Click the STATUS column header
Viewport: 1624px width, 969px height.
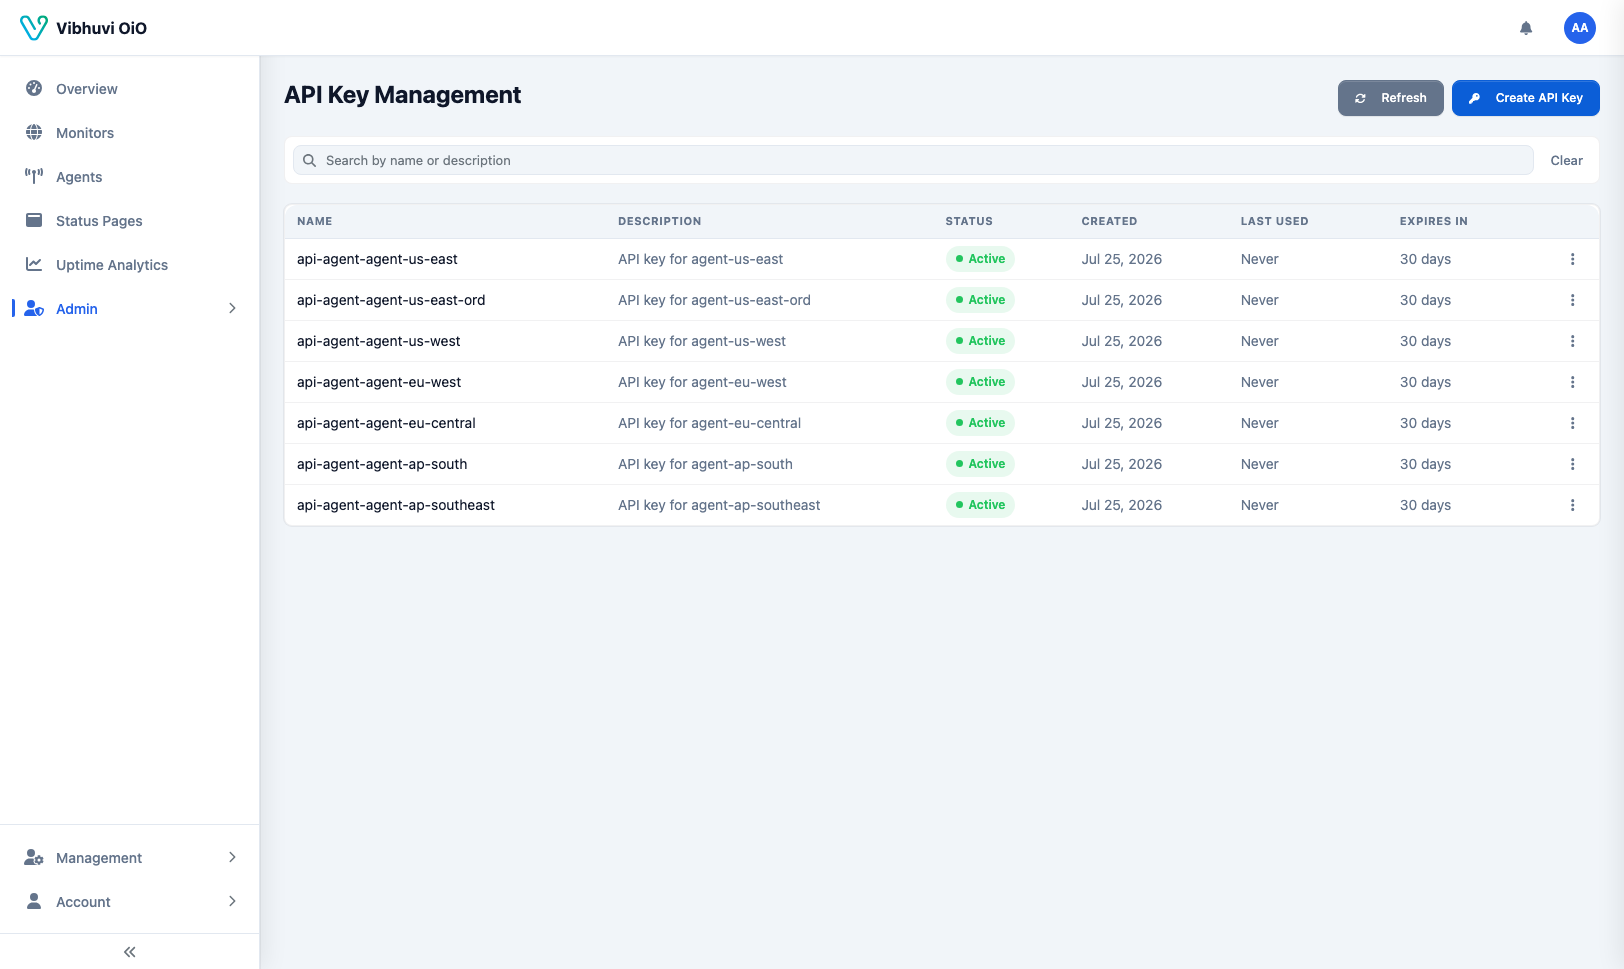tap(969, 221)
